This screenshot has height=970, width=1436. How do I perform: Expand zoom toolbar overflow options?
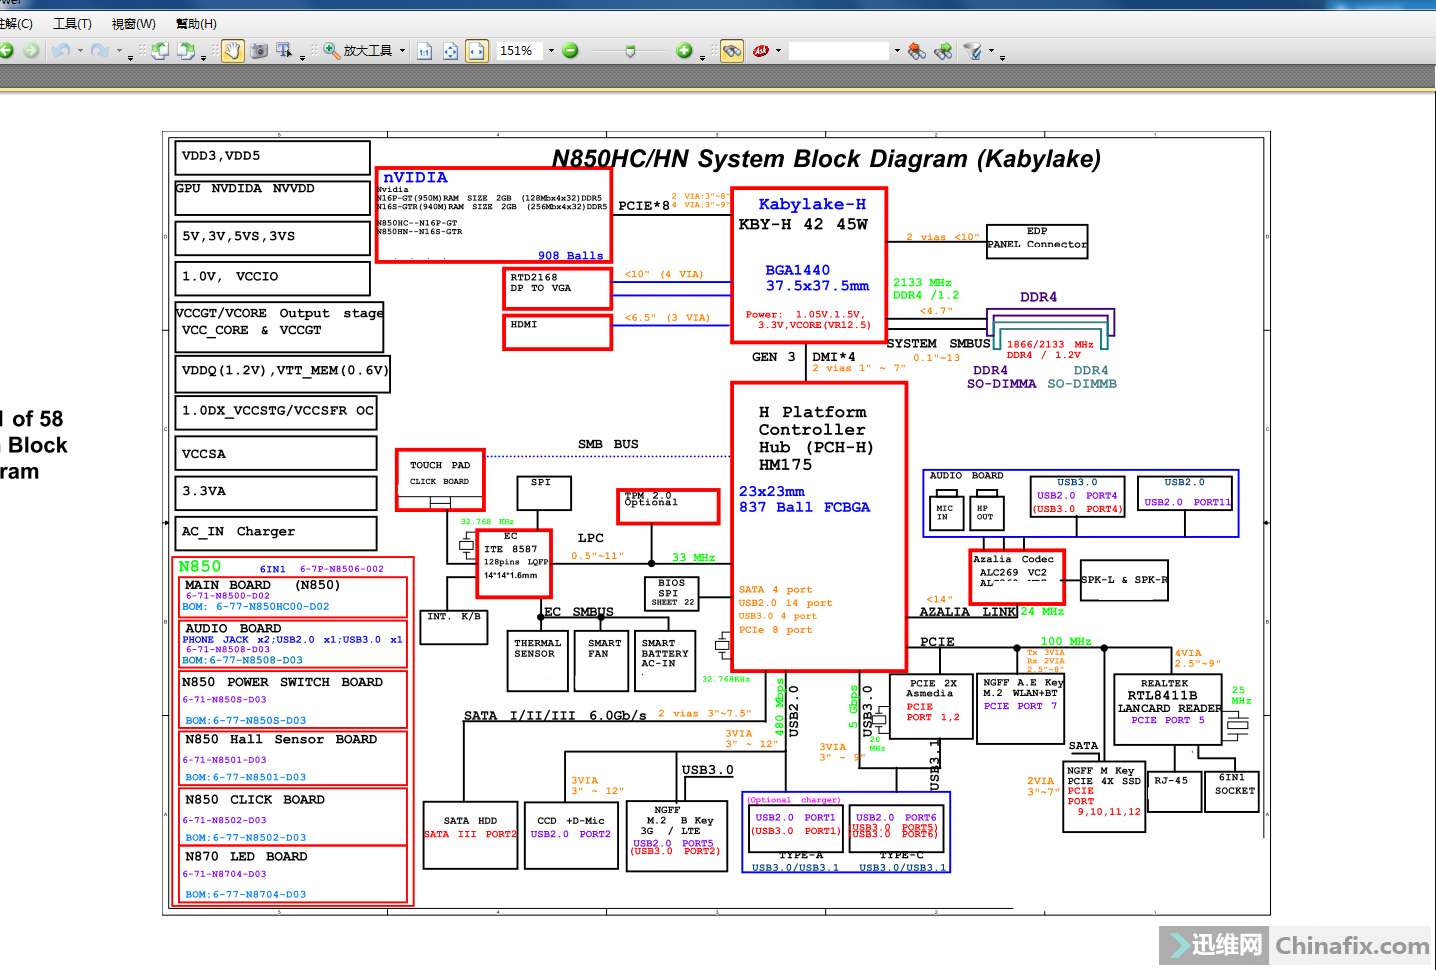click(702, 58)
